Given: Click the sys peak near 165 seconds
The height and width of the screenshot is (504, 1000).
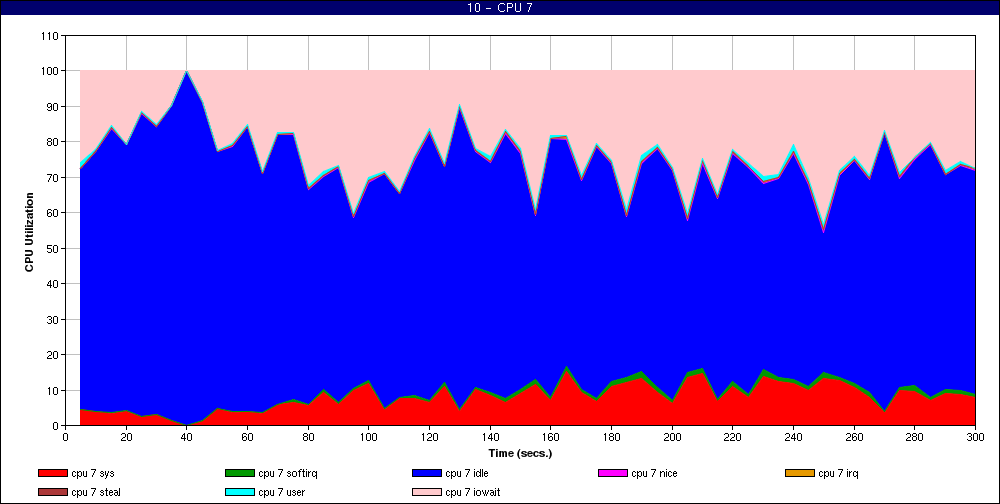Looking at the screenshot, I should [x=566, y=369].
